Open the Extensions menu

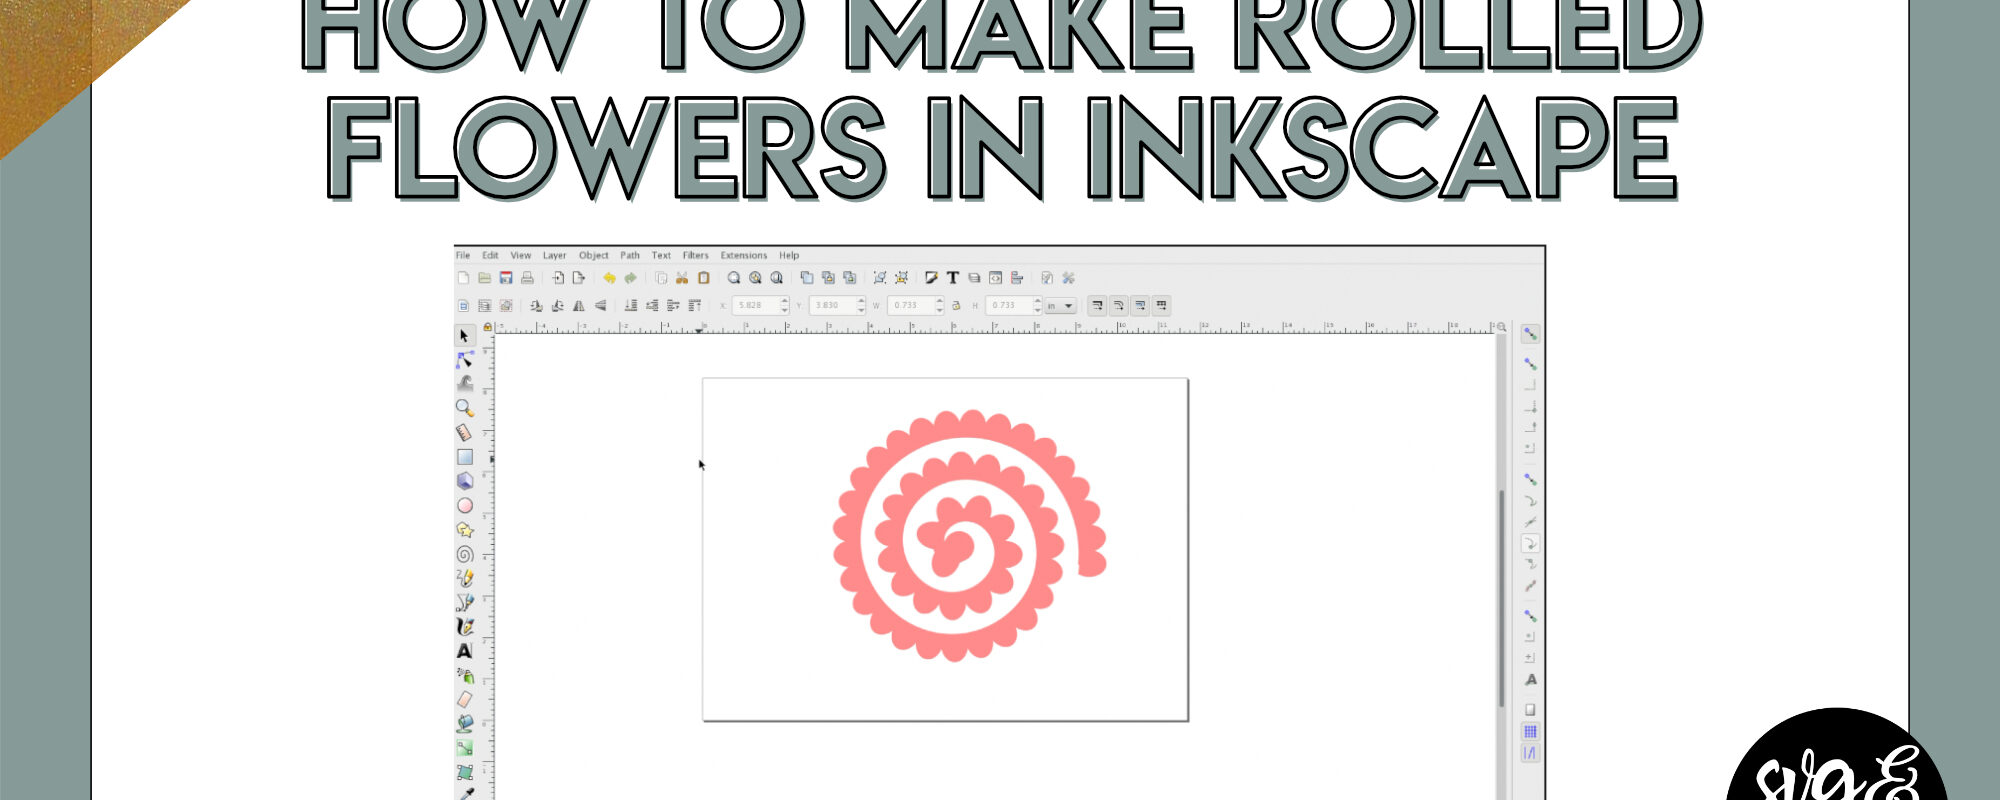744,255
